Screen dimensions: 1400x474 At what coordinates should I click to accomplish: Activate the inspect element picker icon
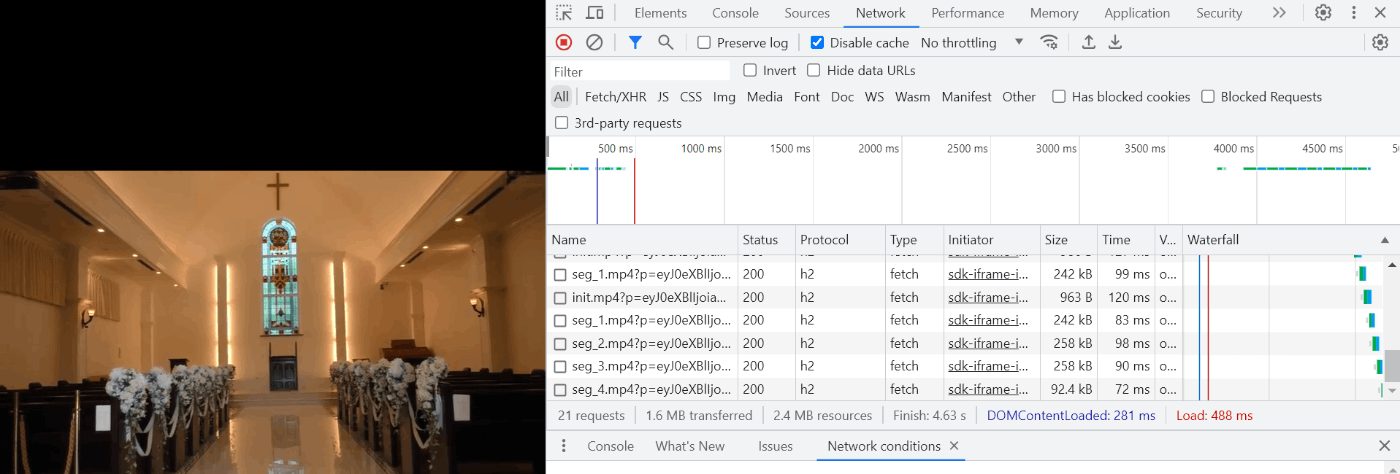(564, 13)
